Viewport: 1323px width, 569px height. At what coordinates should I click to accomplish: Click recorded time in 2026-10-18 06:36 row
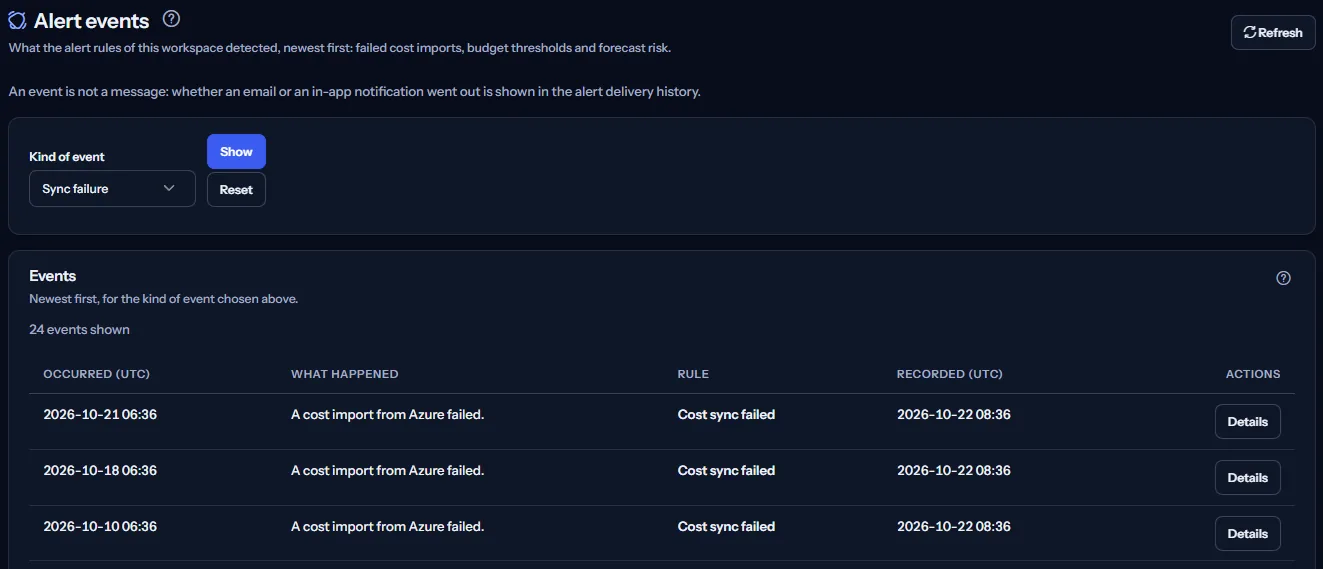coord(953,470)
